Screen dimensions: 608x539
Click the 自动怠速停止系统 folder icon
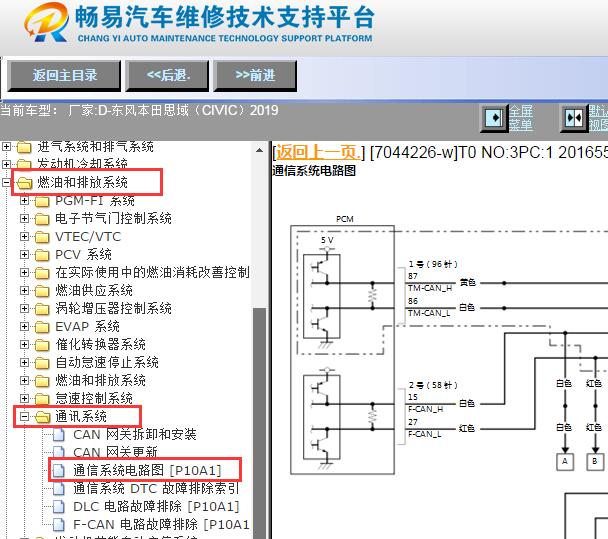point(42,363)
